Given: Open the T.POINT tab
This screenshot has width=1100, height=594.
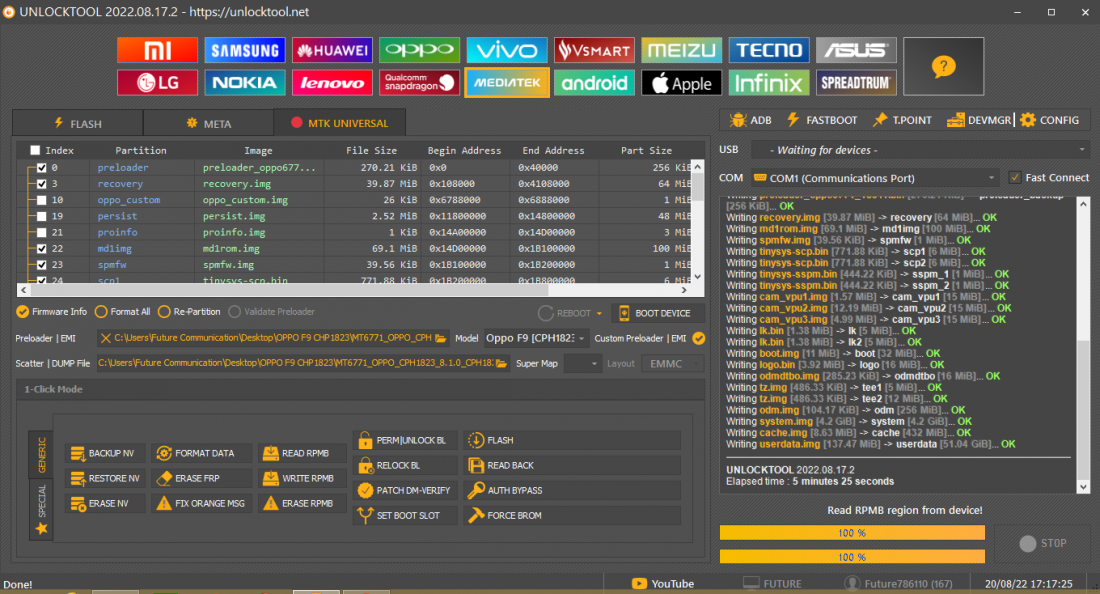Looking at the screenshot, I should pos(902,120).
